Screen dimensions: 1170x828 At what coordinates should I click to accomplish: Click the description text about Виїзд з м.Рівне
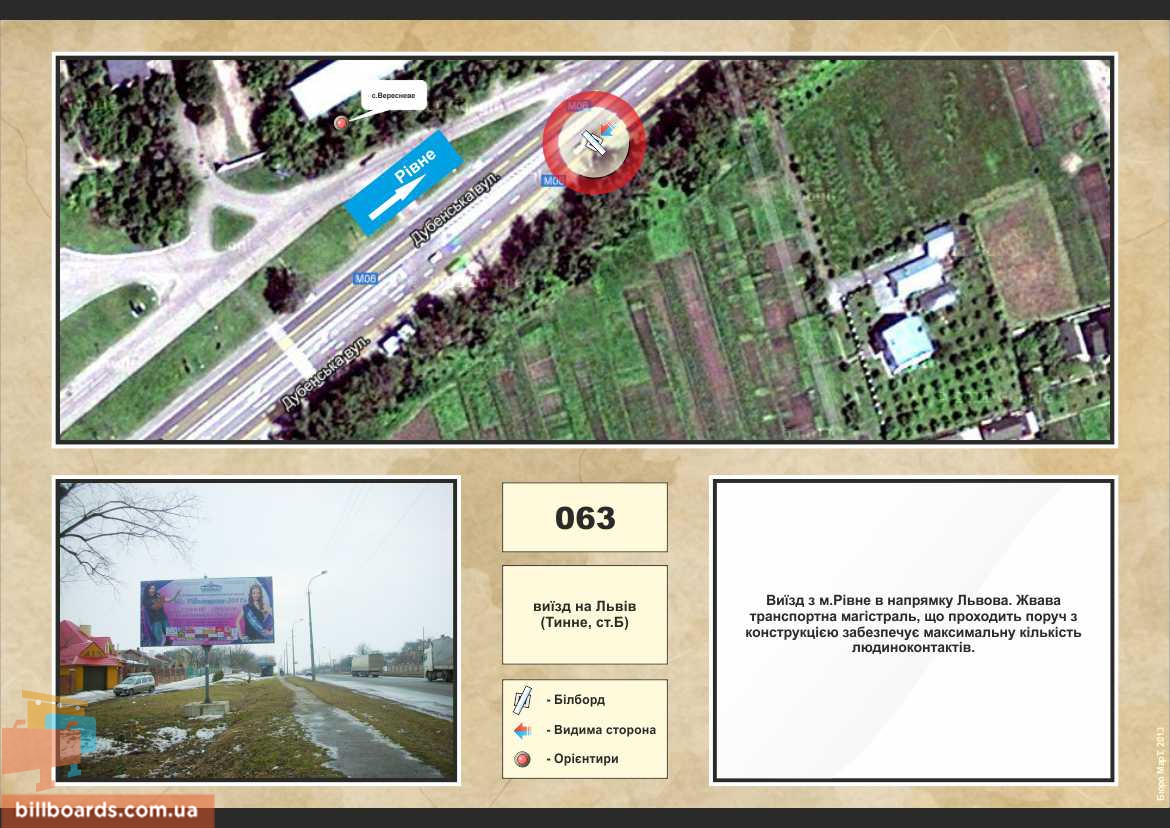coord(913,624)
